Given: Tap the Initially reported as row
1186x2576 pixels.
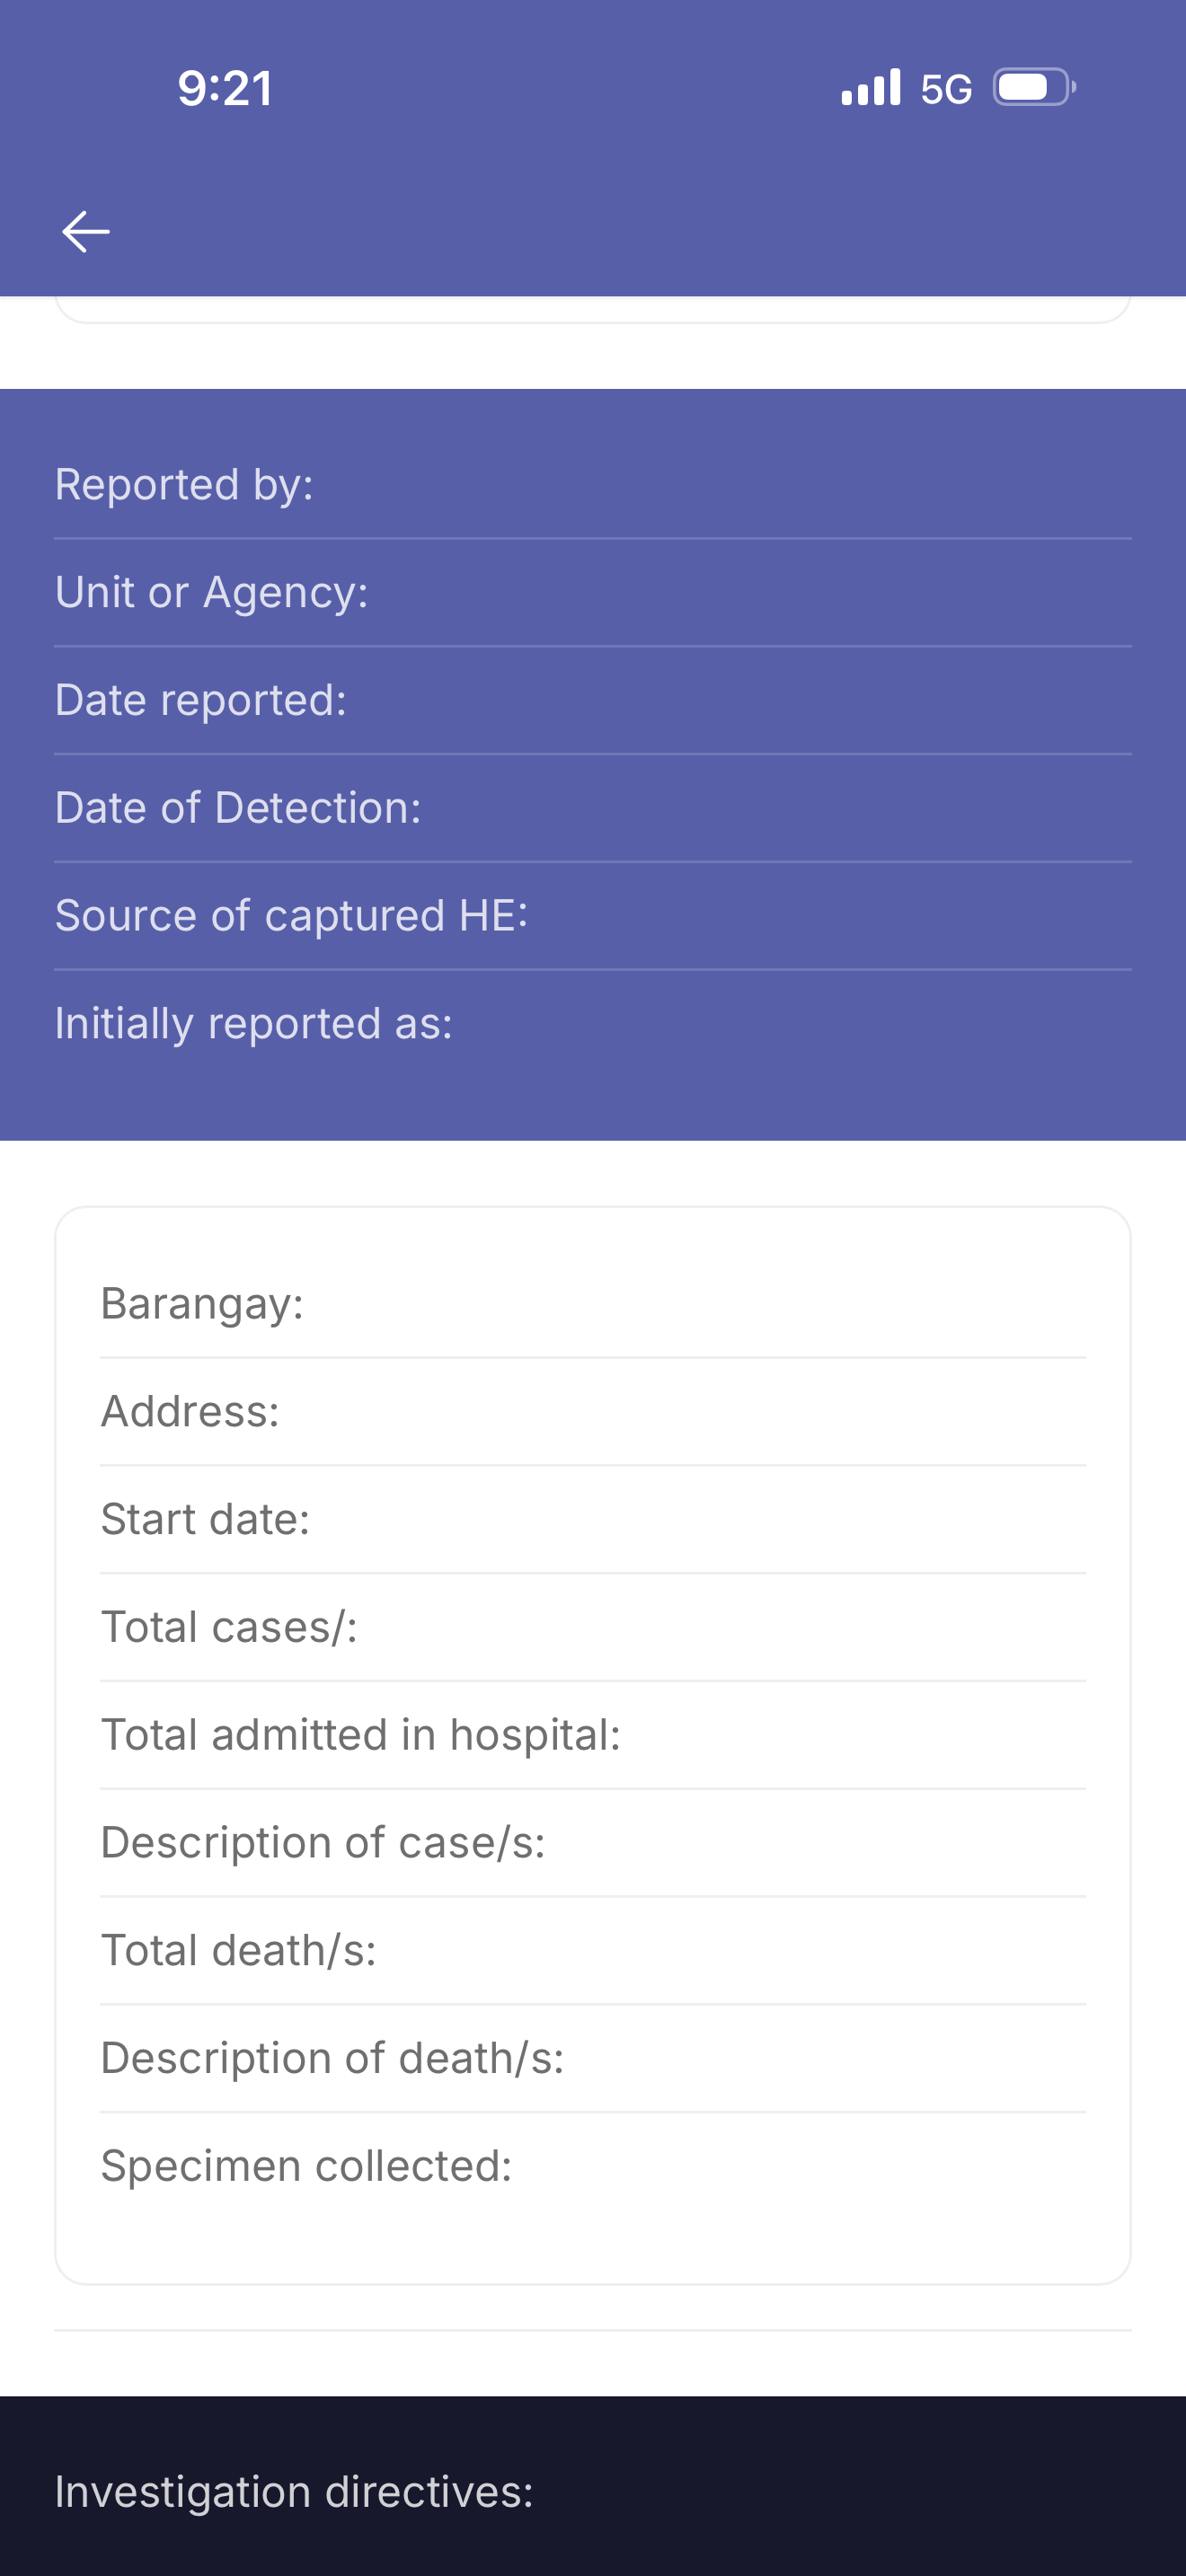Looking at the screenshot, I should click(x=592, y=1024).
